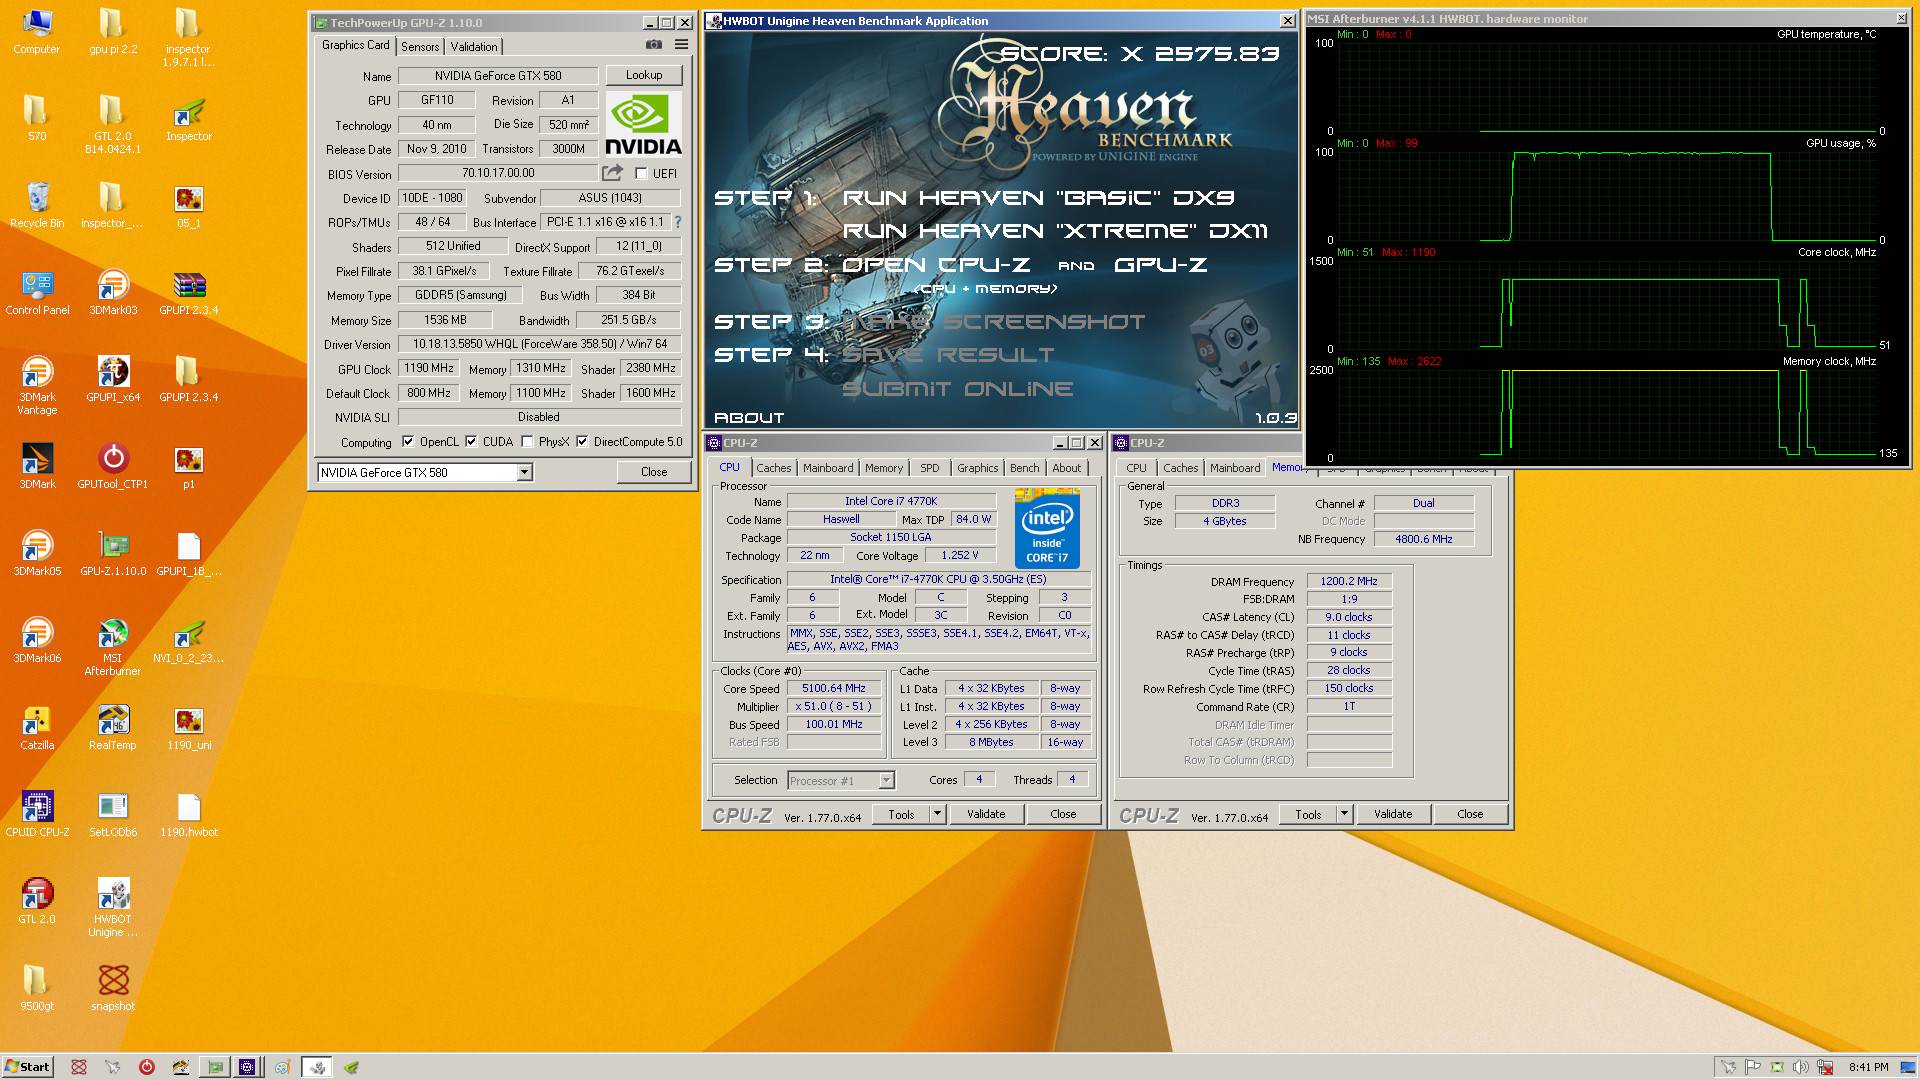The height and width of the screenshot is (1080, 1920).
Task: Click Tools button in CPU-Z CPU window
Action: pyautogui.click(x=901, y=814)
